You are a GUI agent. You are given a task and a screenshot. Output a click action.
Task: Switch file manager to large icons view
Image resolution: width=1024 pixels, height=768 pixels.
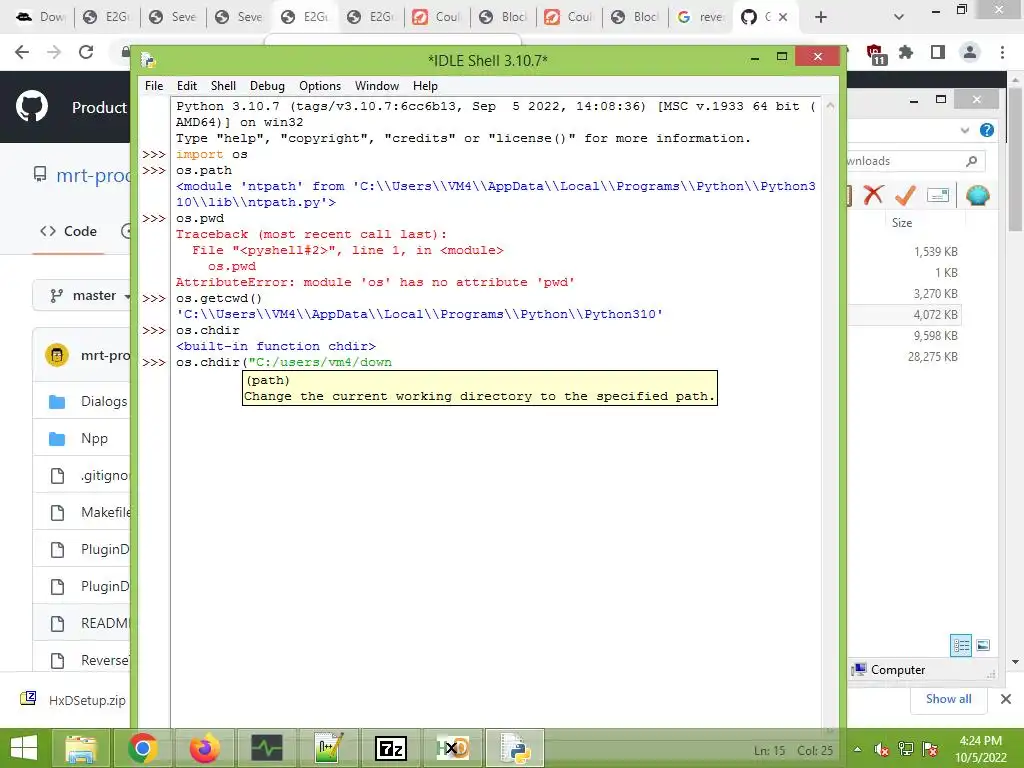(x=983, y=646)
